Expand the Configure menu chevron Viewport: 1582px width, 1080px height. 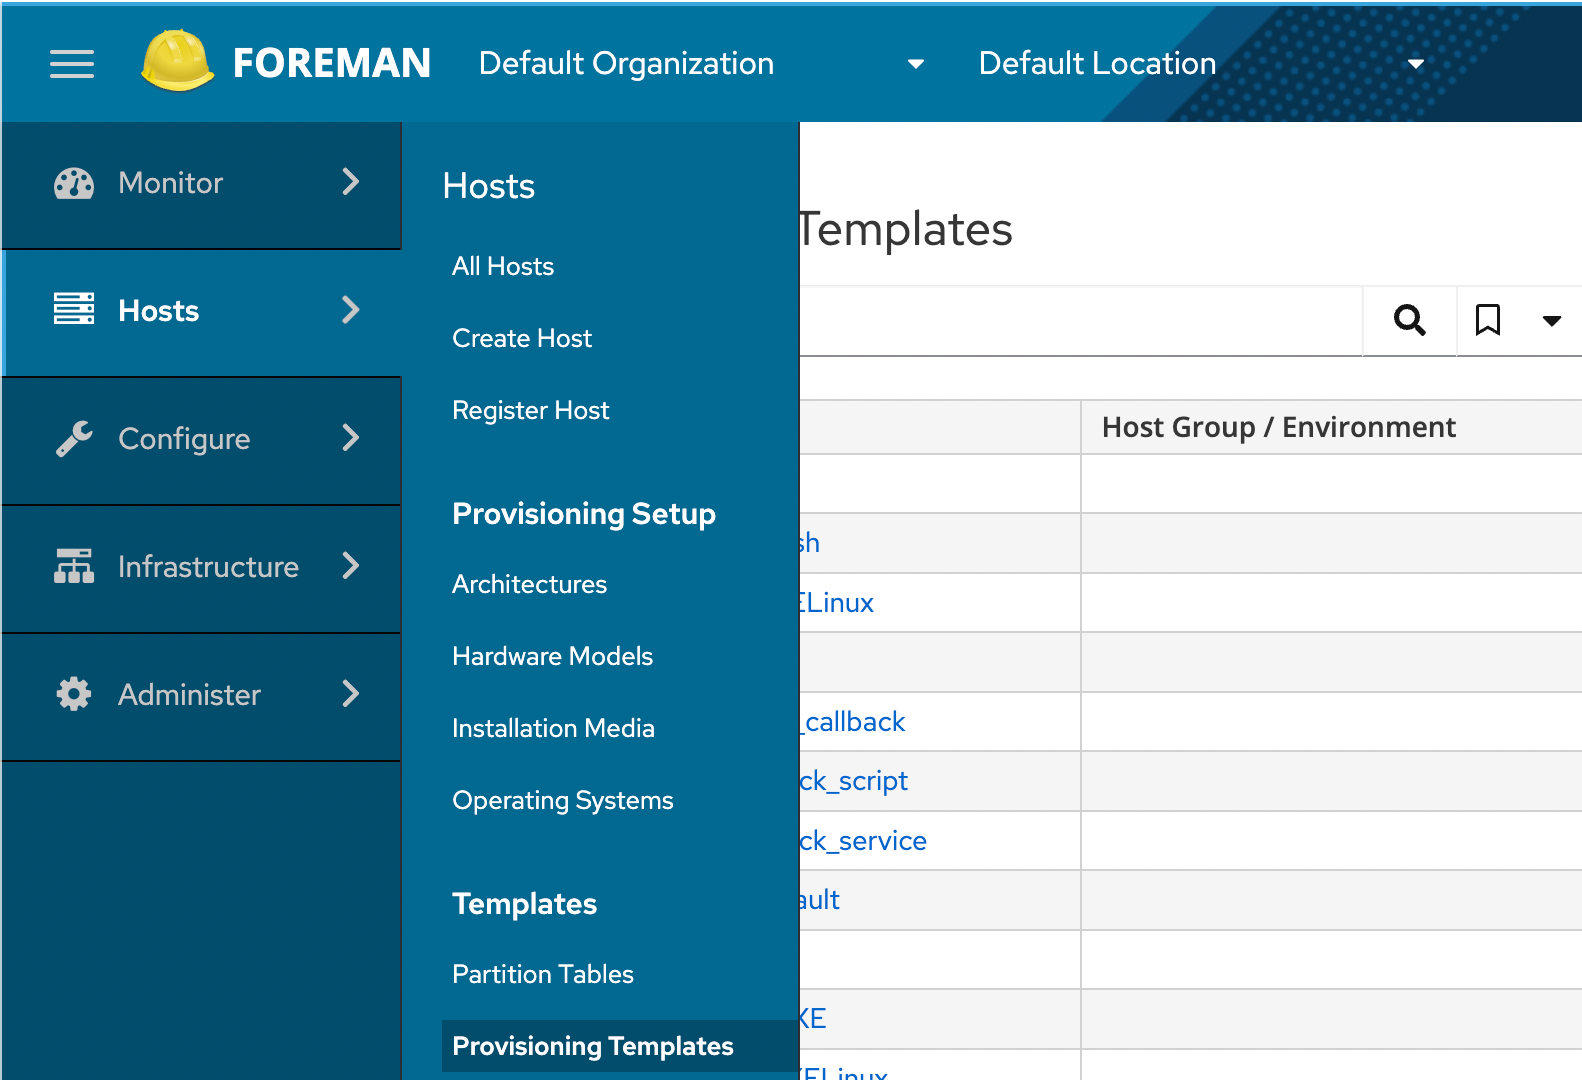[x=350, y=438]
